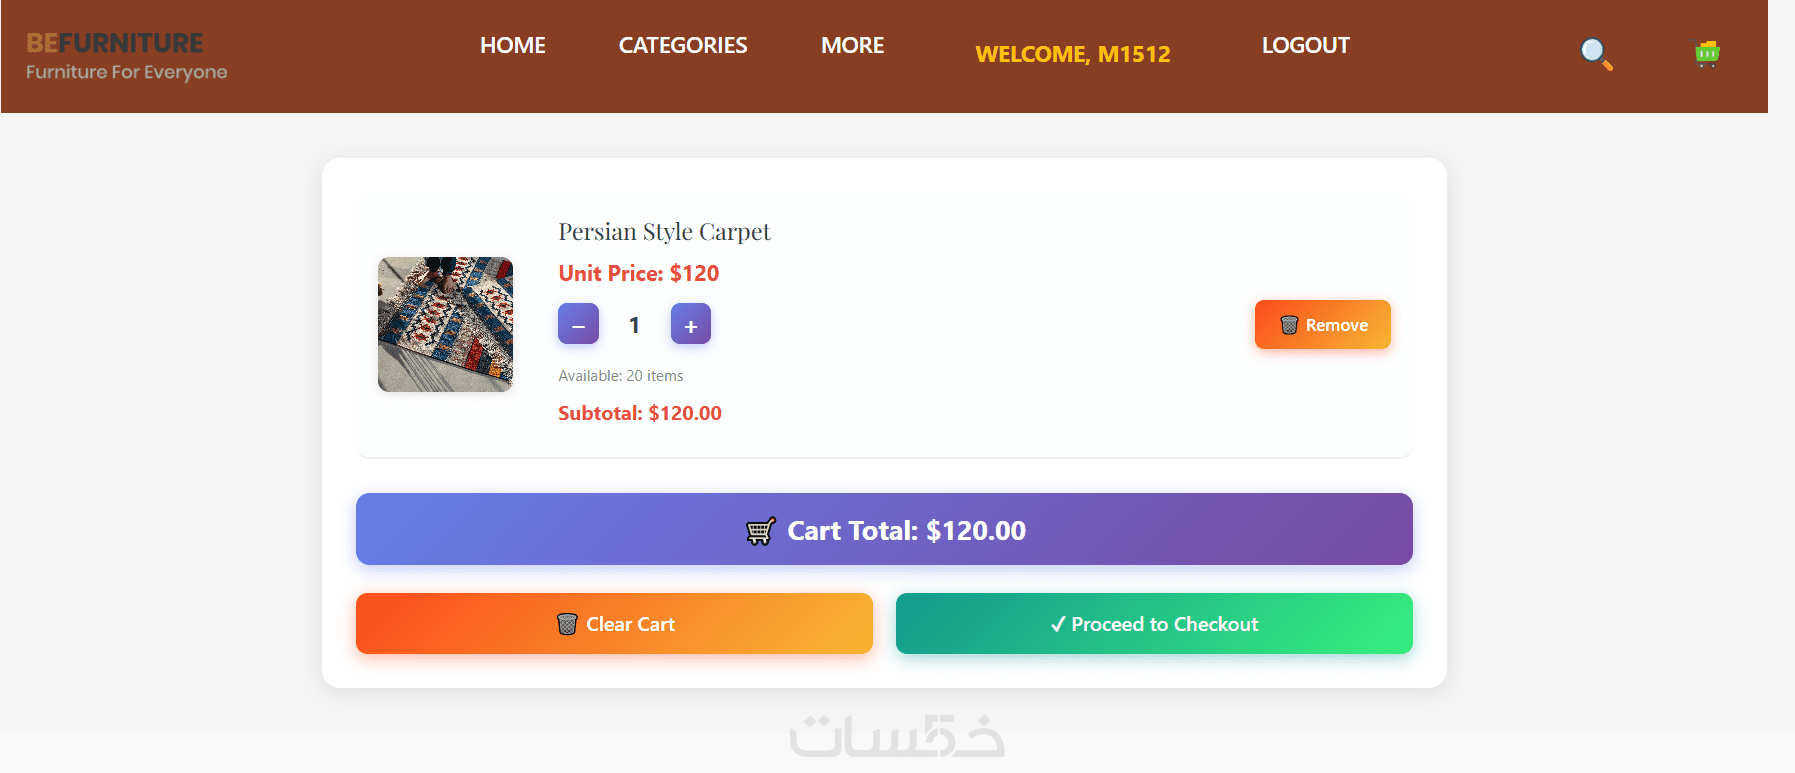Click the Available: 20 items label
The image size is (1795, 773).
click(621, 376)
